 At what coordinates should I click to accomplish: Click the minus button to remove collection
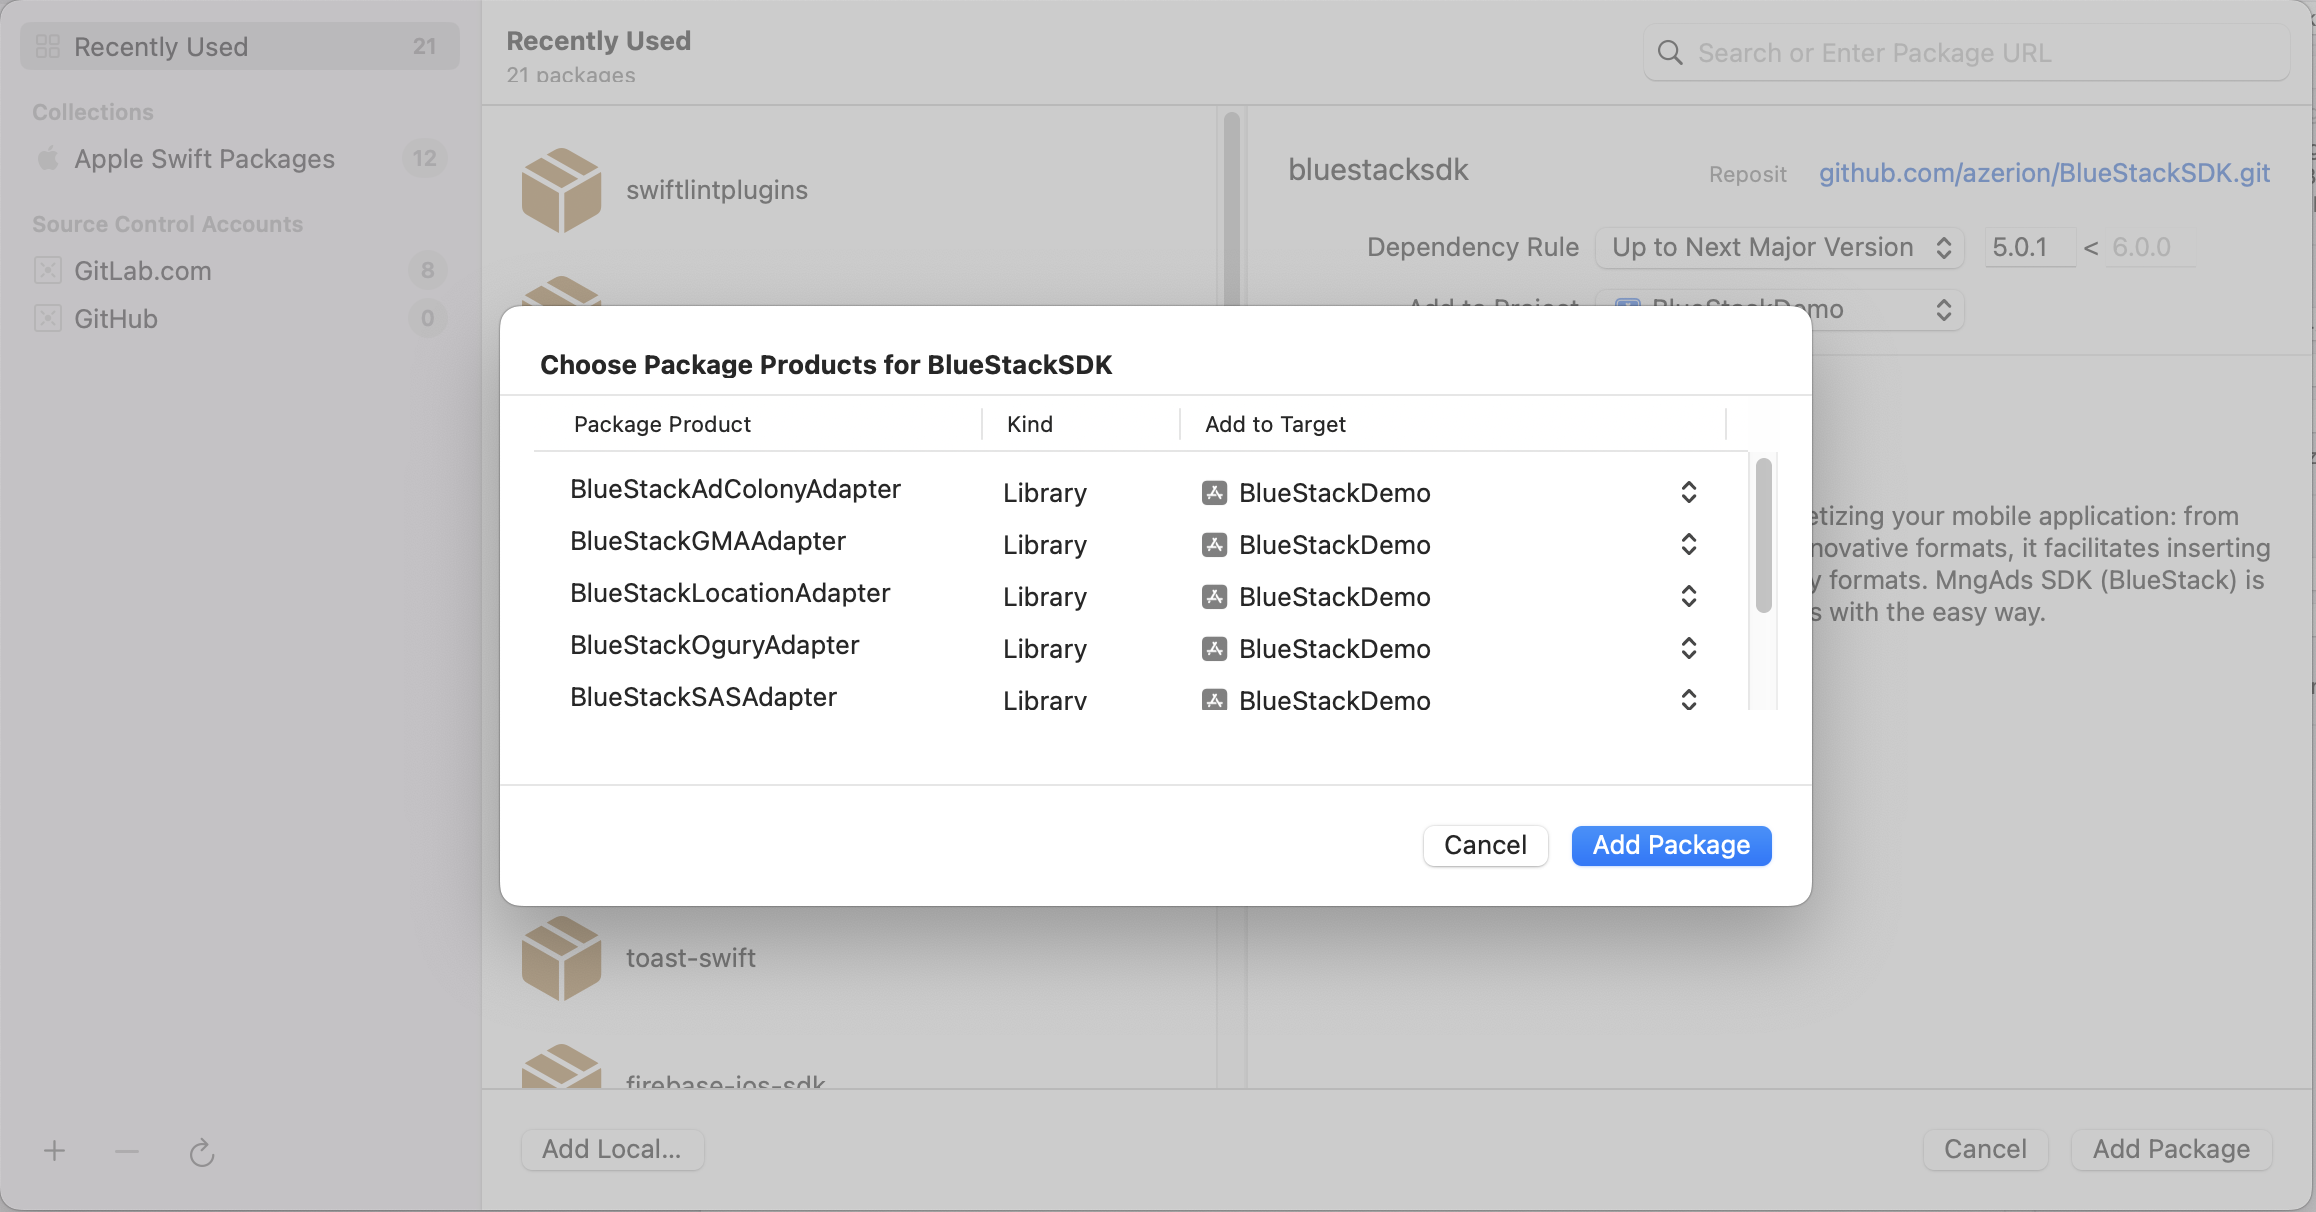(126, 1151)
